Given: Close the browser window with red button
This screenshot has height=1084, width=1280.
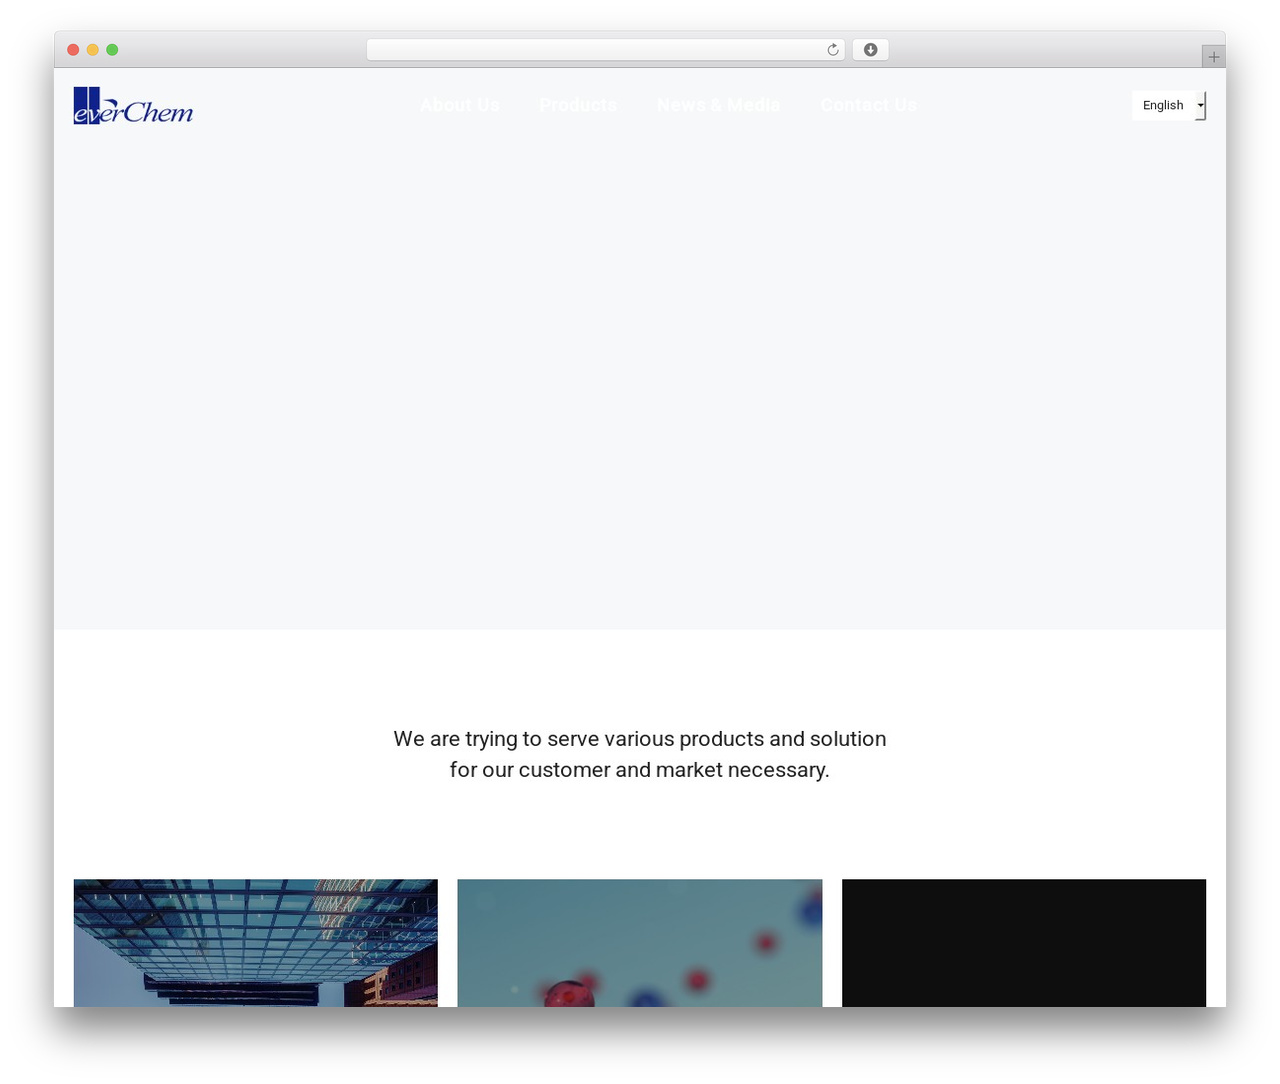Looking at the screenshot, I should tap(73, 50).
